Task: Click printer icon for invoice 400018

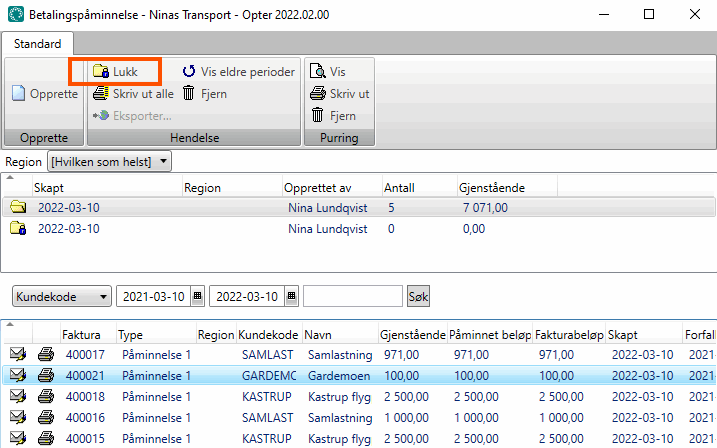Action: (46, 397)
